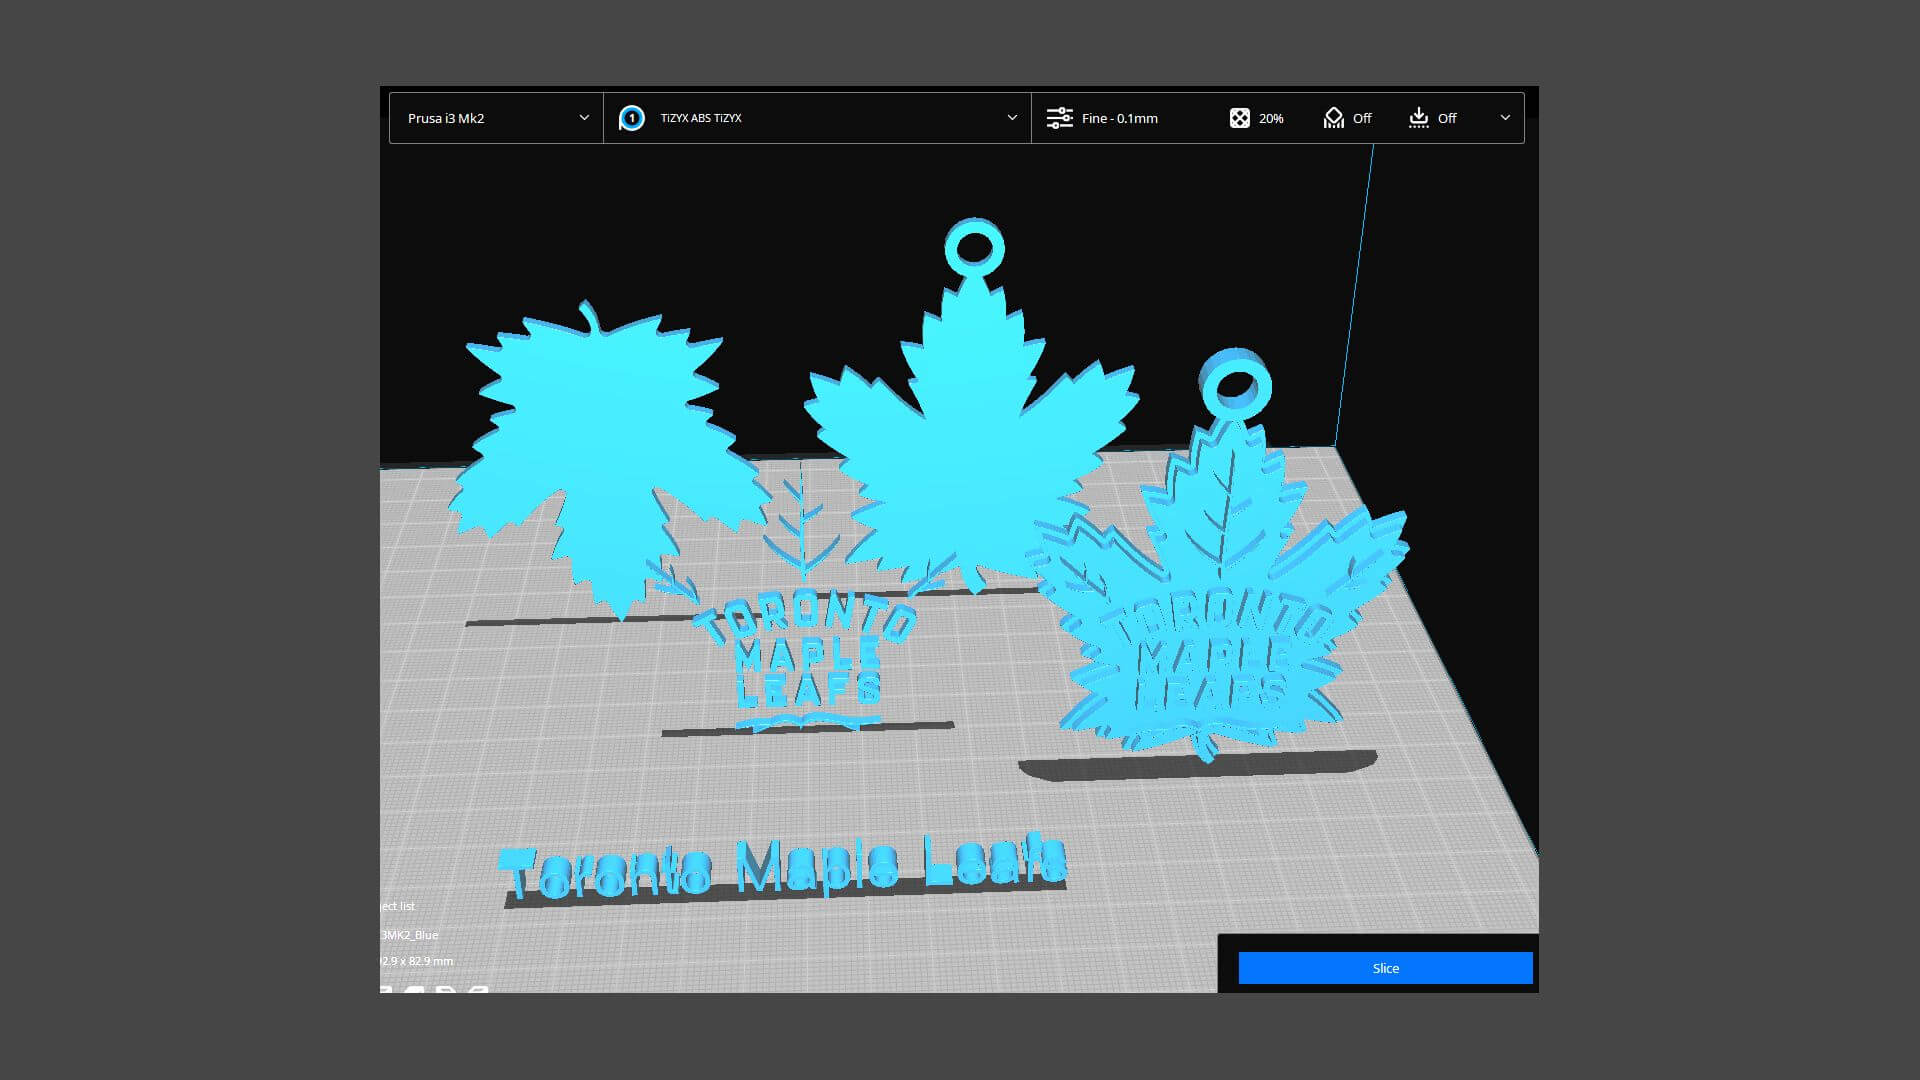Click the extruder 1 icon
Screen dimensions: 1920x1080
coord(631,118)
